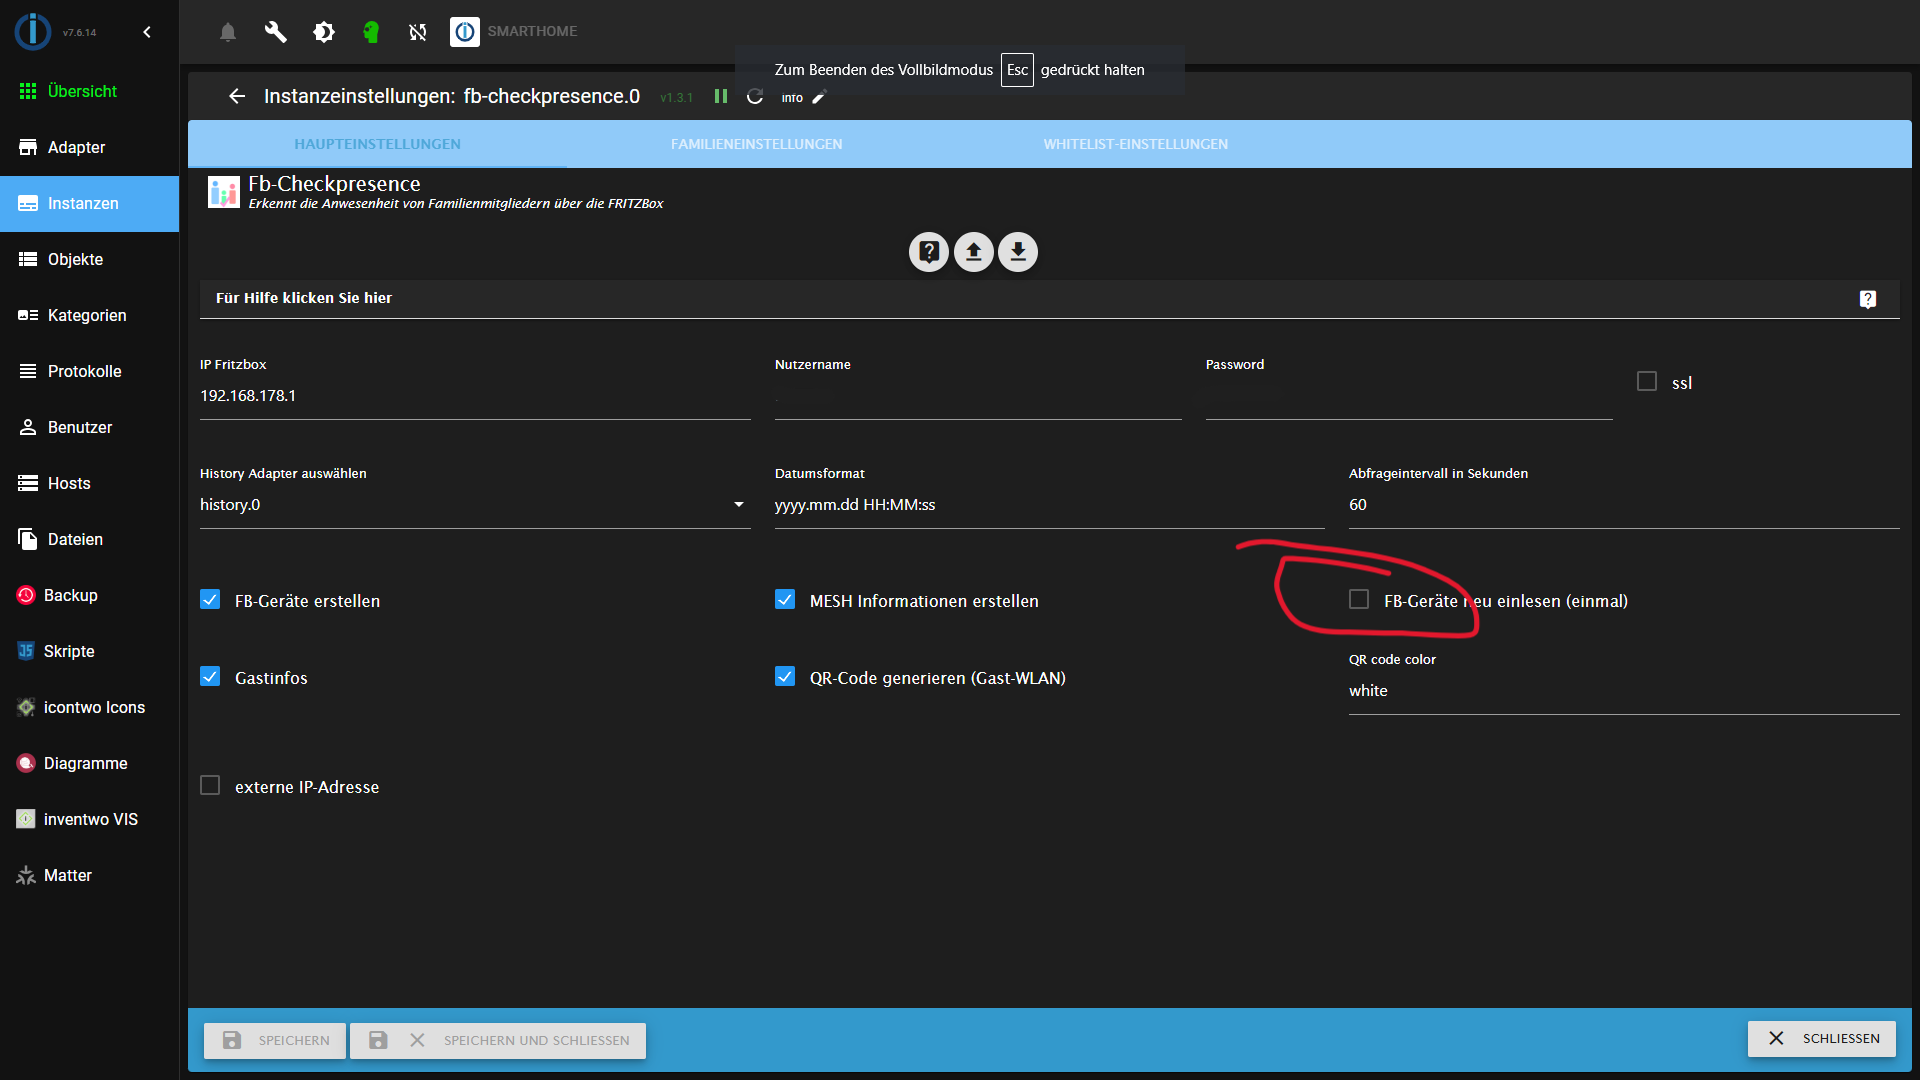This screenshot has width=1920, height=1080.
Task: Restart instance with the reload icon
Action: click(x=755, y=96)
